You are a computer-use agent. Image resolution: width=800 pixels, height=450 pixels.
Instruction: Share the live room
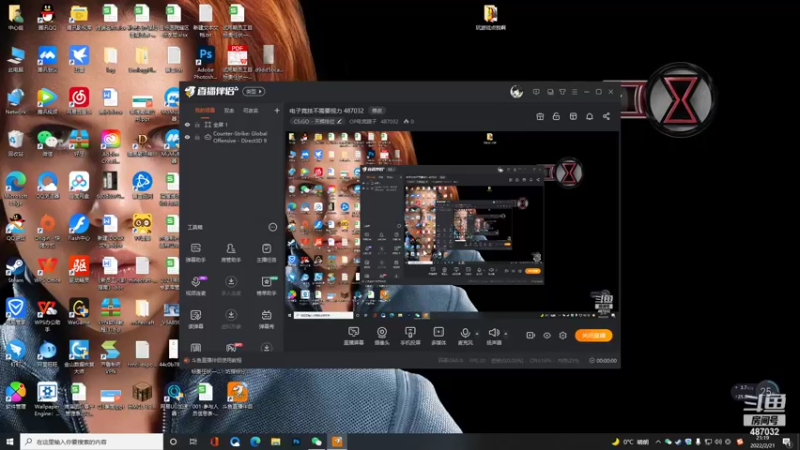pos(606,116)
